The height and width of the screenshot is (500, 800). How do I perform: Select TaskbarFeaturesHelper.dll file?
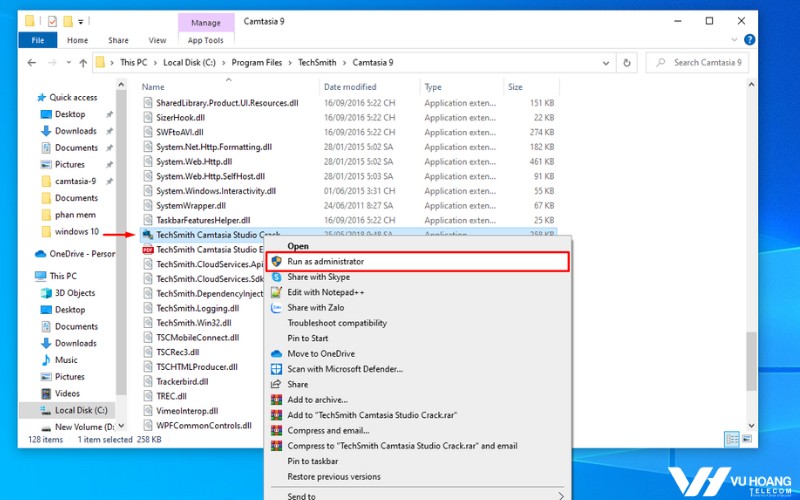click(203, 220)
